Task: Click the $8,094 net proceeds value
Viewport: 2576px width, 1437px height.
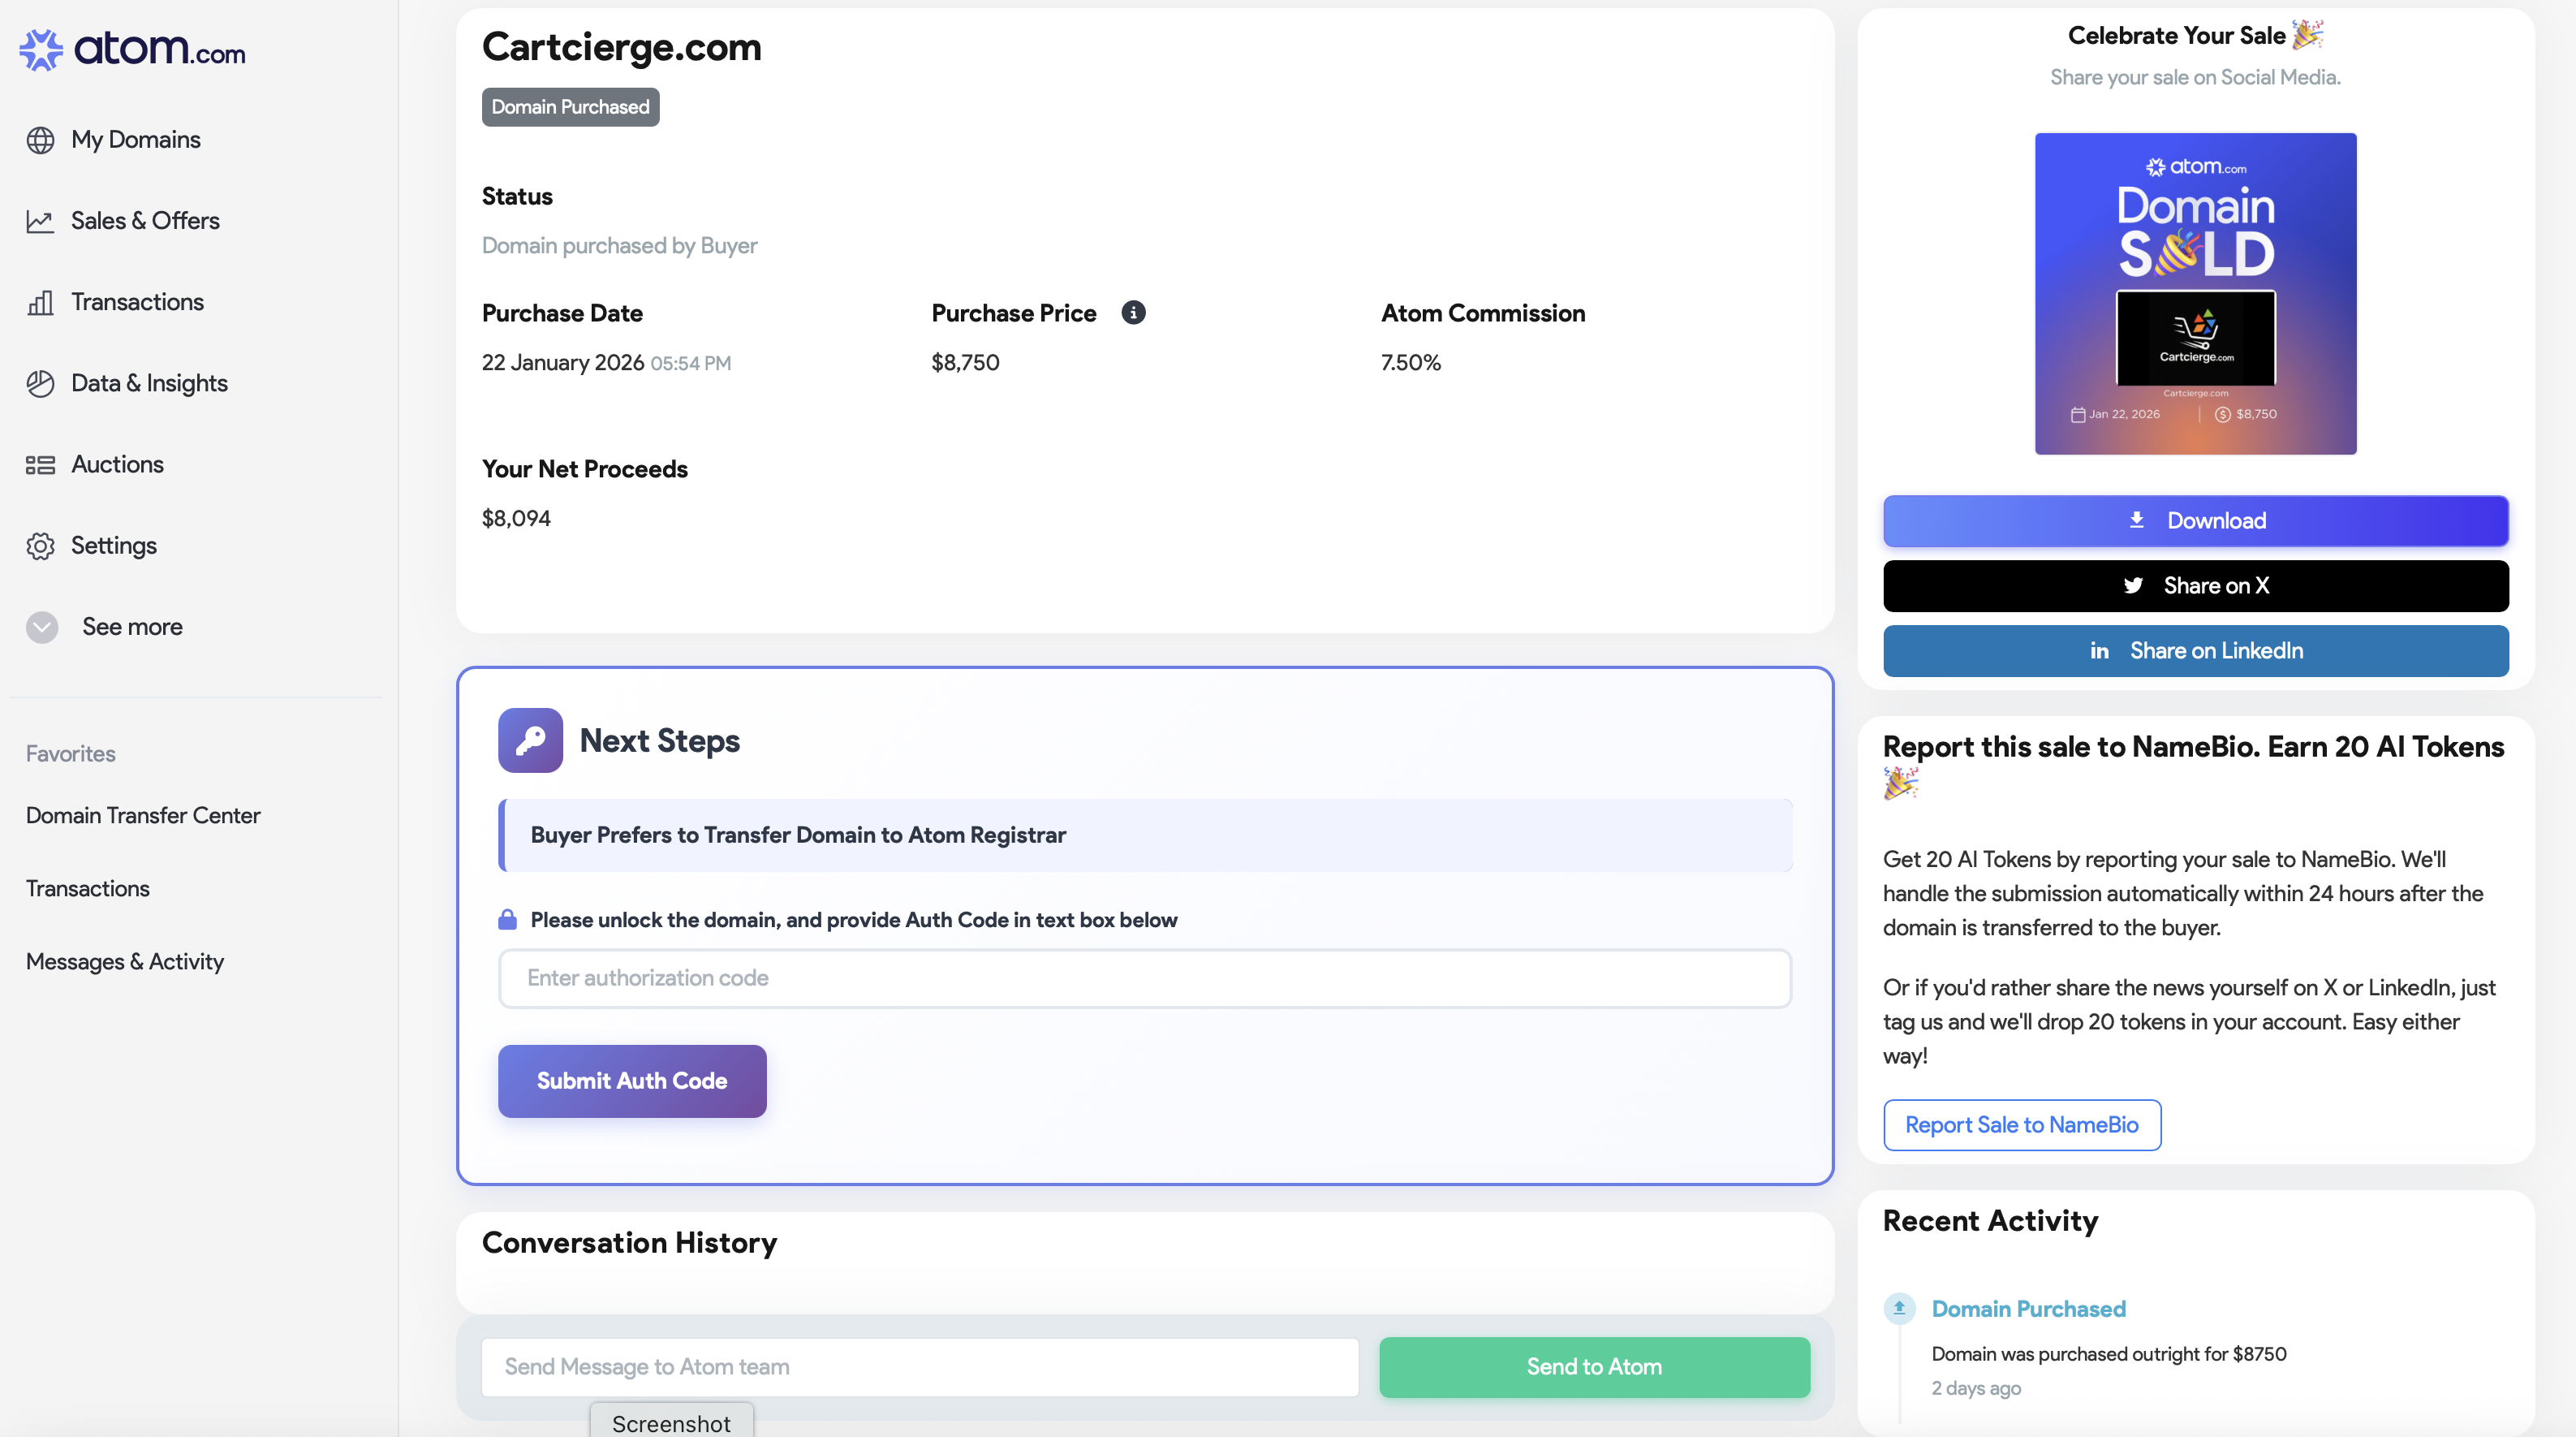Action: (516, 519)
